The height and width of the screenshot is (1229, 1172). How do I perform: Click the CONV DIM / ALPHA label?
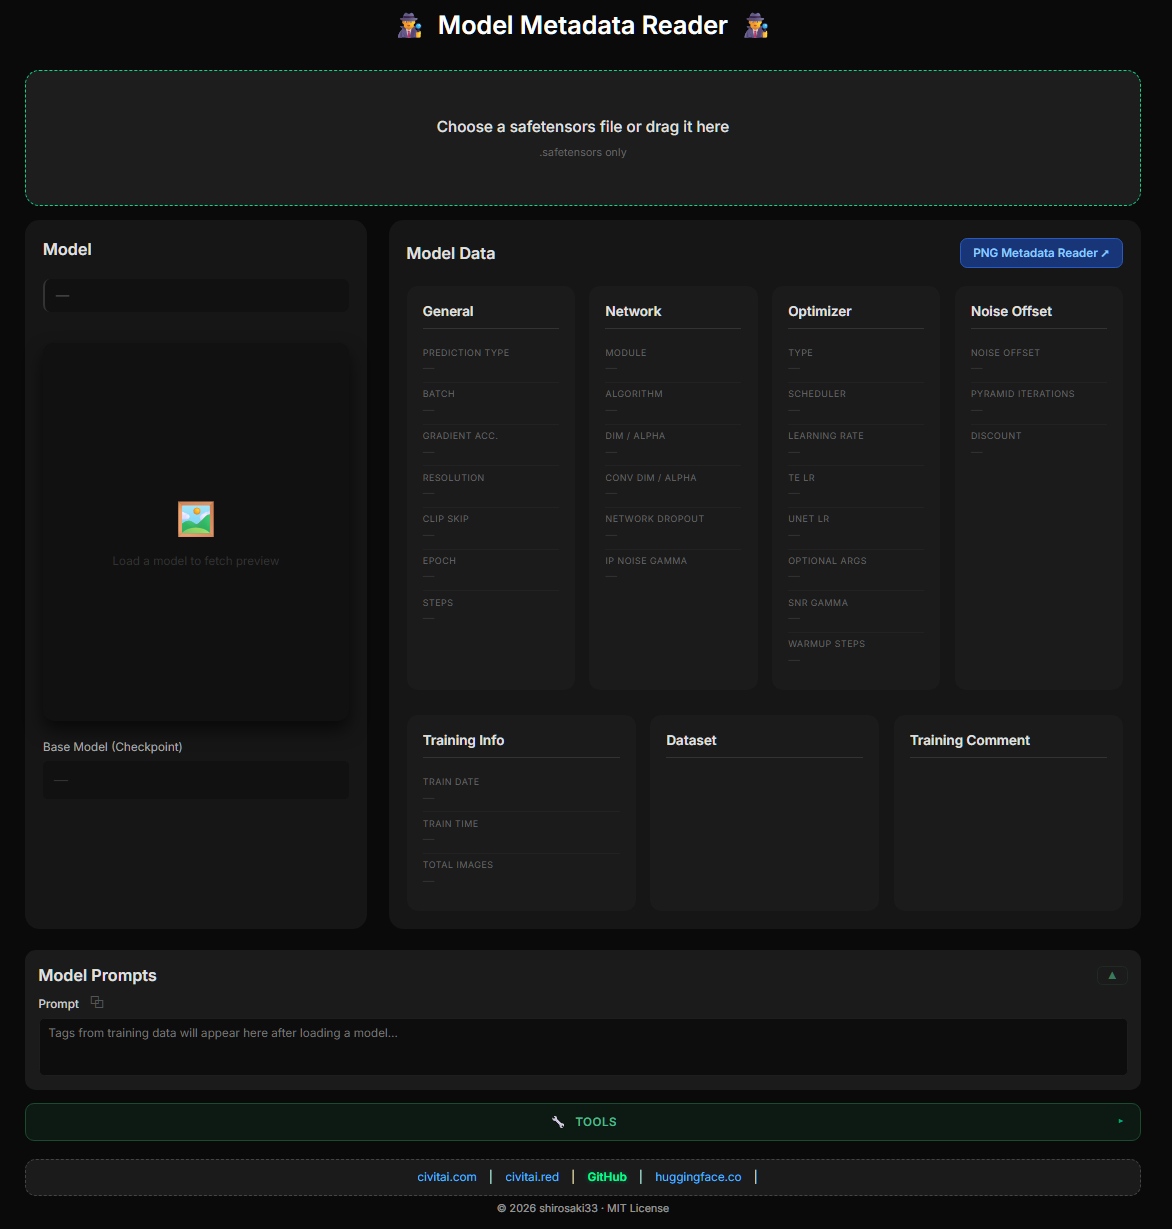tap(651, 478)
